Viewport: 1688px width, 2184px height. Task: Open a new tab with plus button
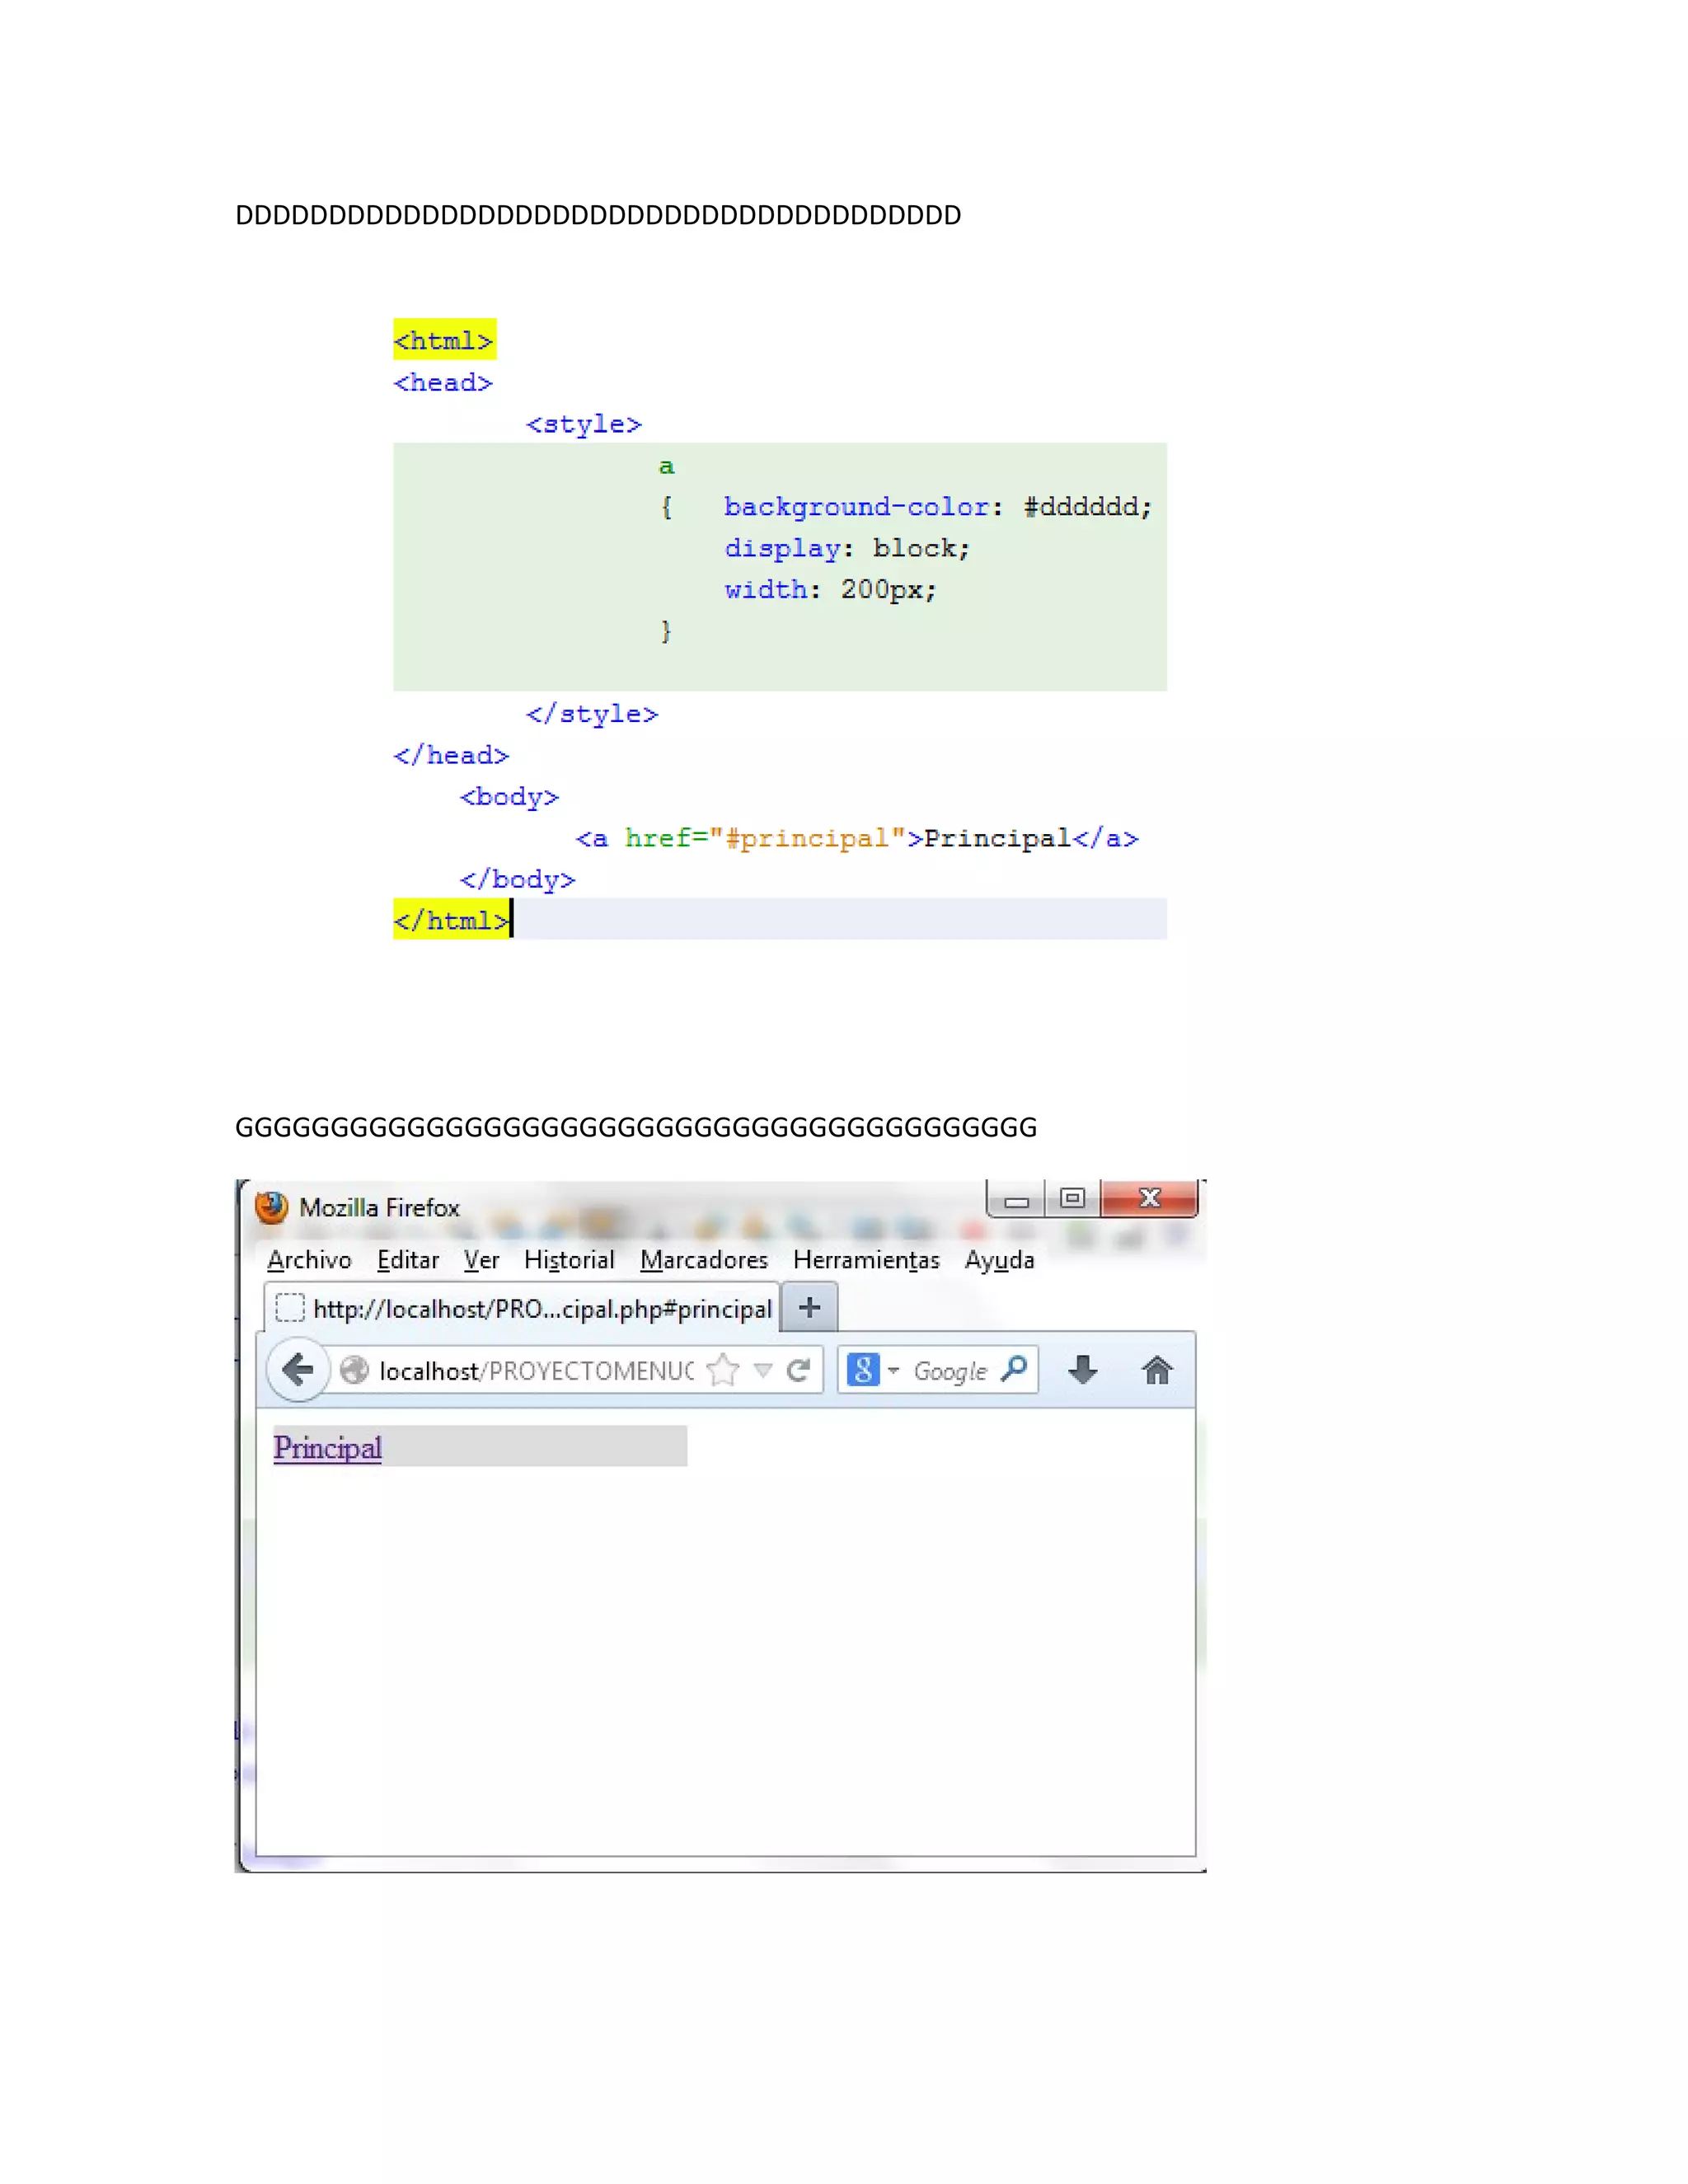pyautogui.click(x=810, y=1307)
